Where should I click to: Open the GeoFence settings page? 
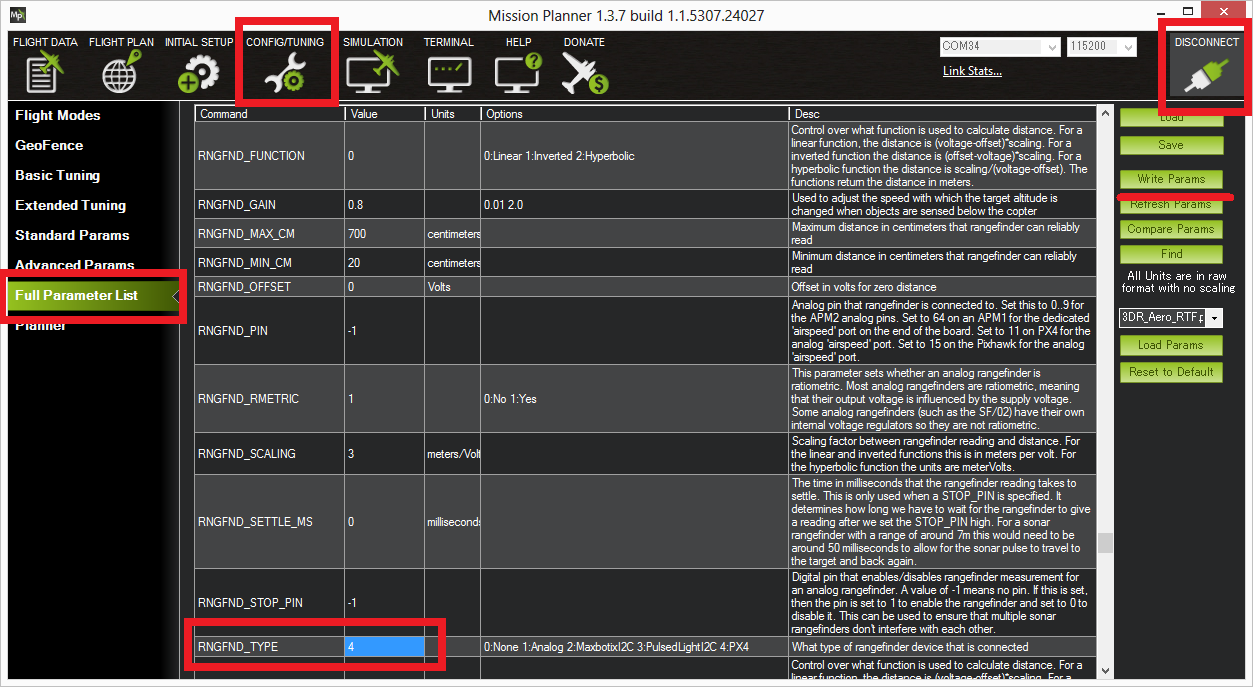(x=49, y=145)
